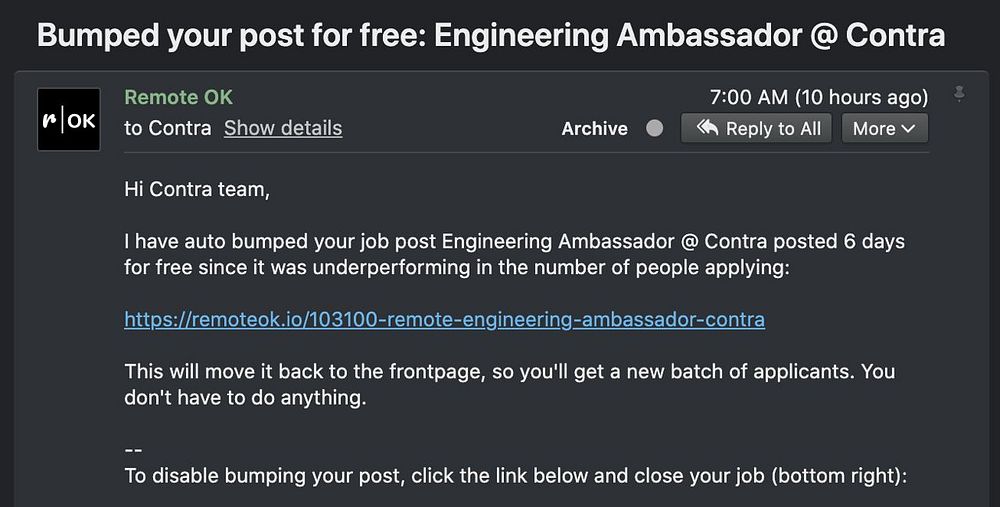Expand message headers via Show details
This screenshot has width=1000, height=507.
pos(283,128)
